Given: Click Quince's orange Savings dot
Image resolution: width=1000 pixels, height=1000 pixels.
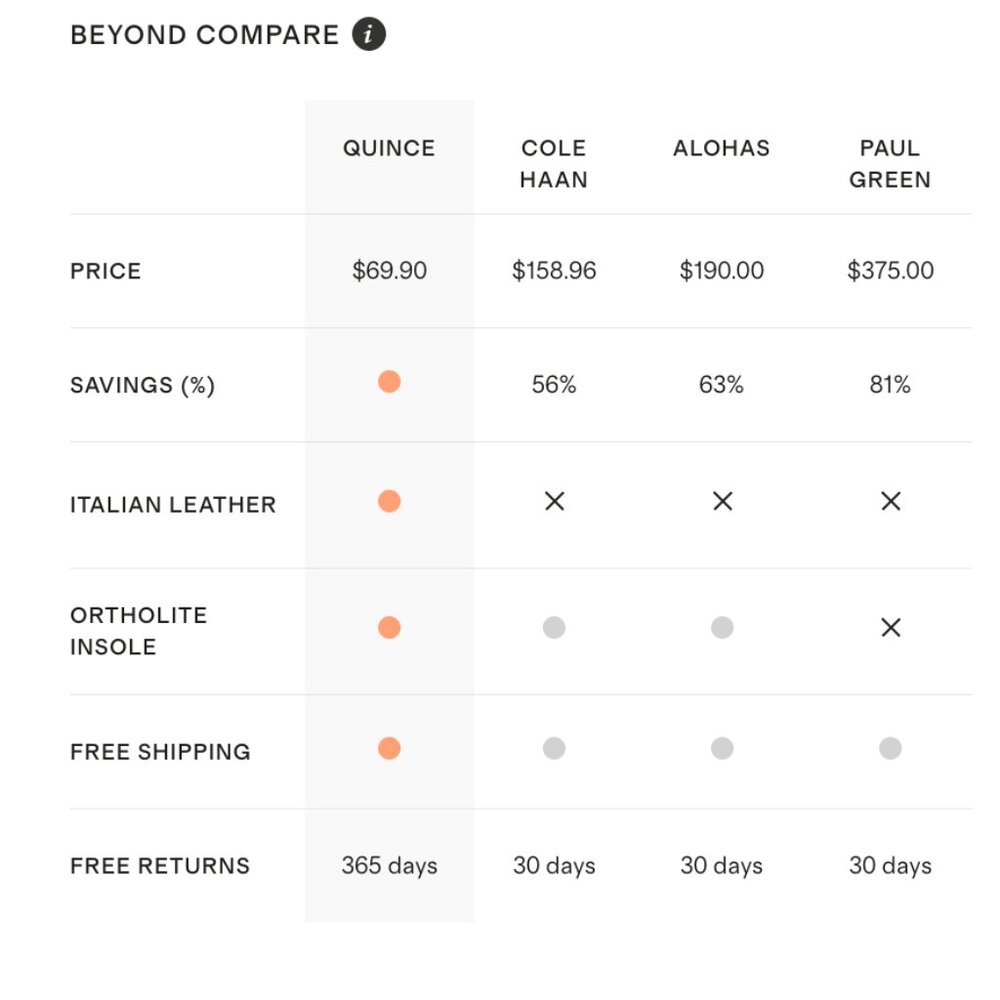Looking at the screenshot, I should [389, 381].
